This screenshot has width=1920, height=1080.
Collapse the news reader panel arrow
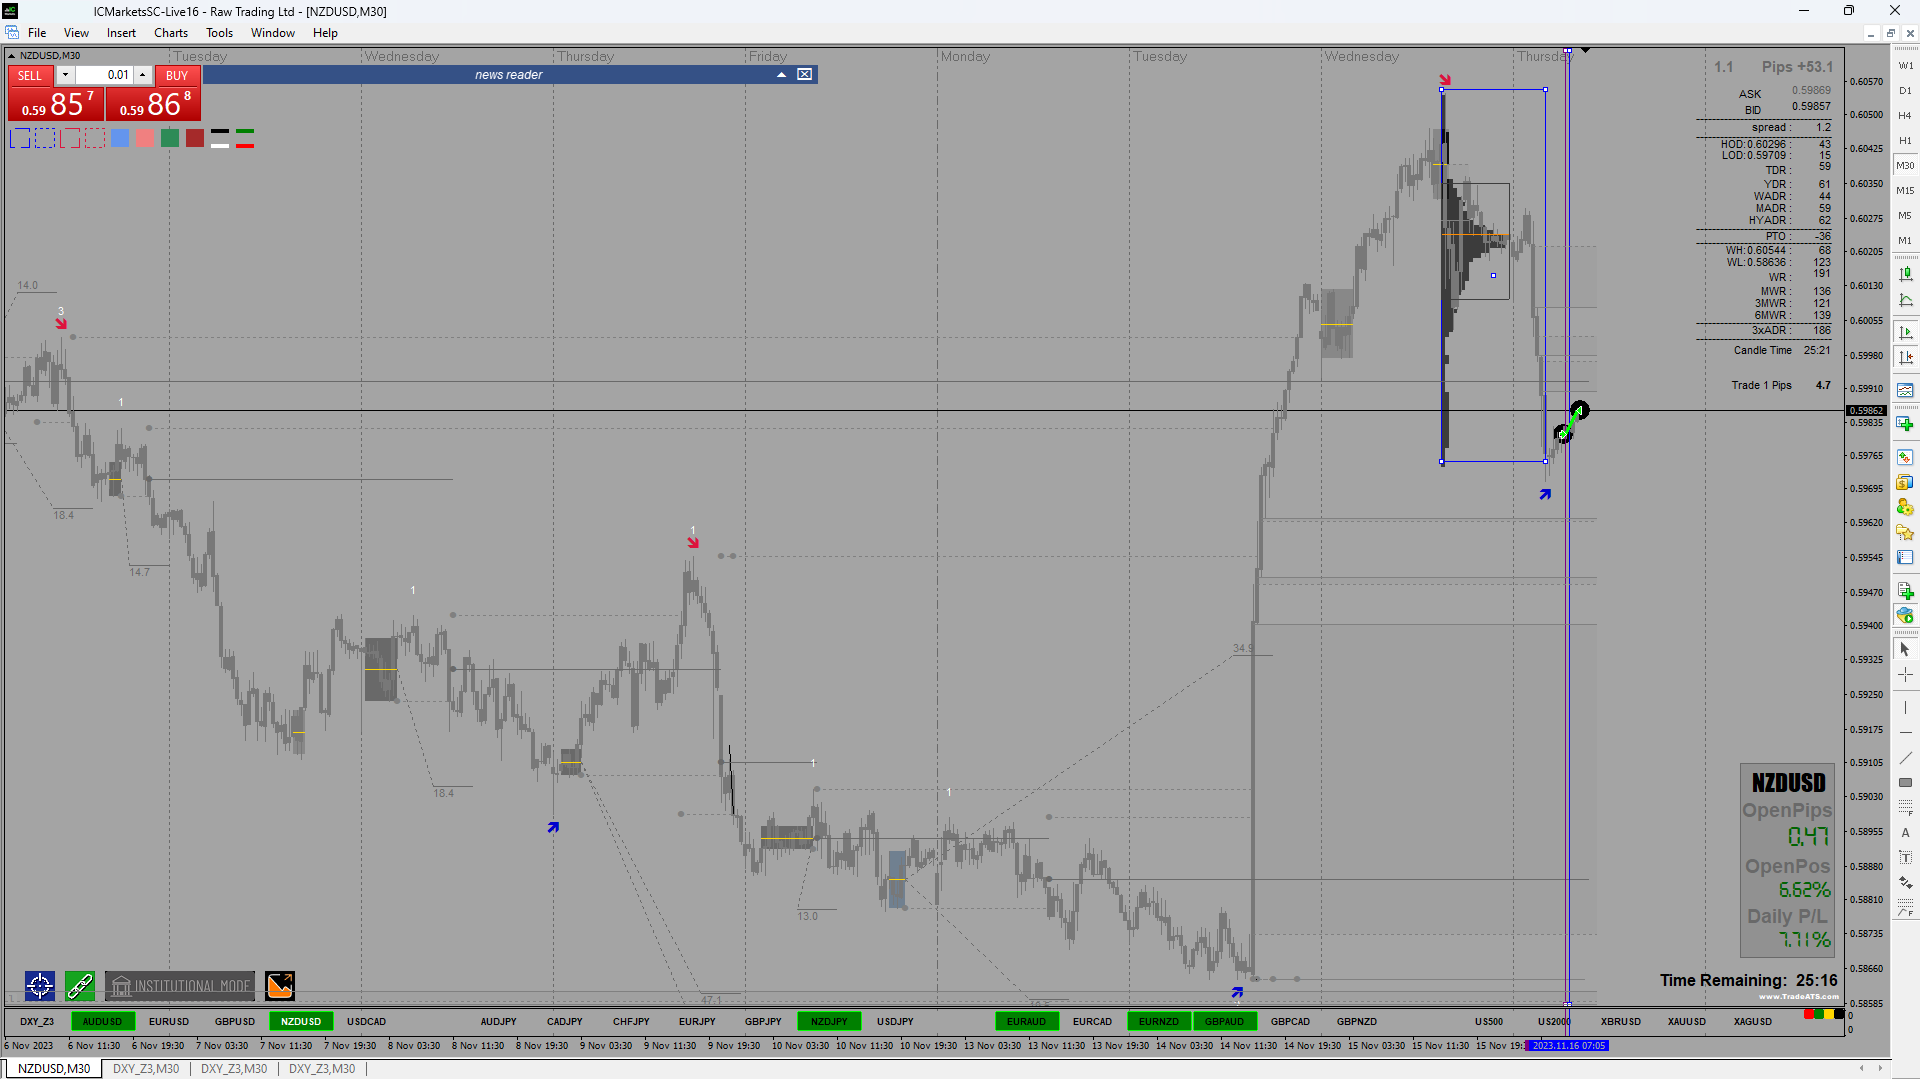pyautogui.click(x=781, y=75)
